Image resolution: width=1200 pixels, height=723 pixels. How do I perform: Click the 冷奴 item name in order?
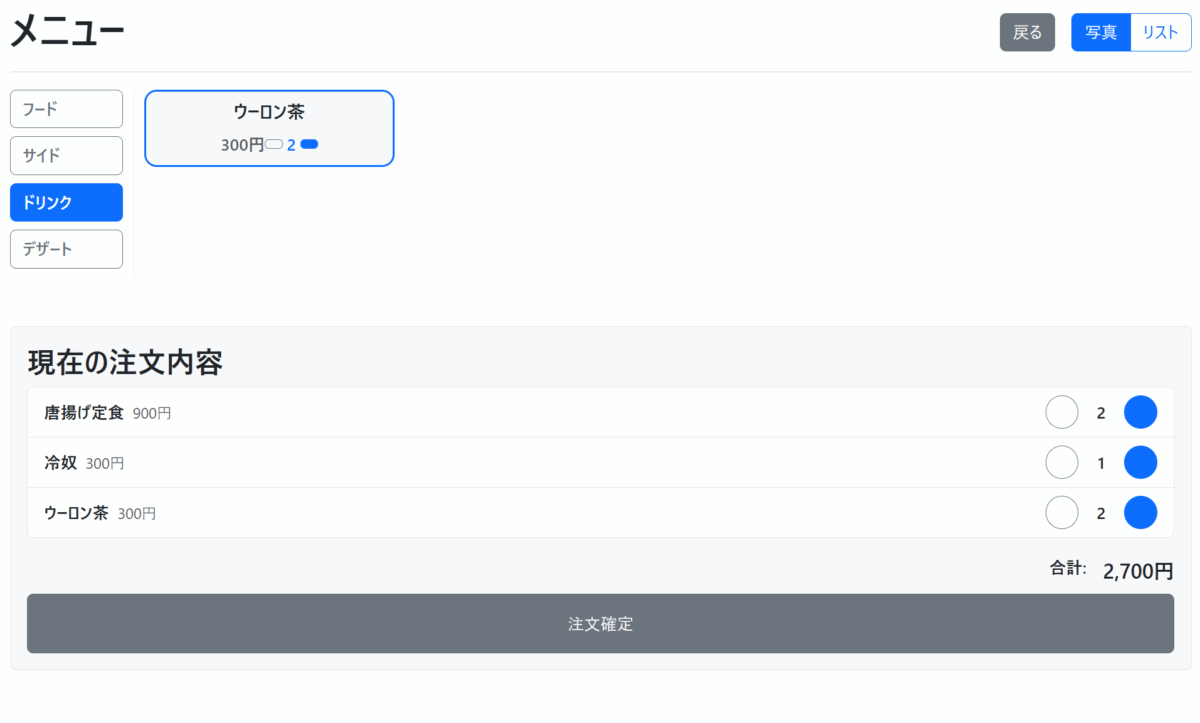pyautogui.click(x=60, y=463)
